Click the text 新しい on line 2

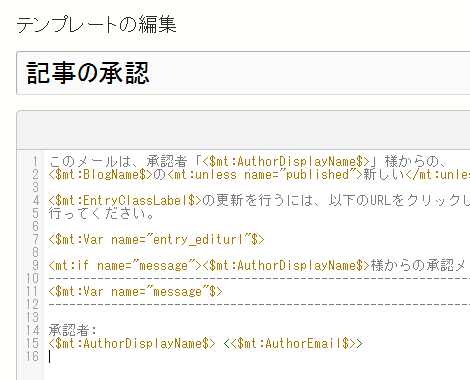click(x=384, y=175)
